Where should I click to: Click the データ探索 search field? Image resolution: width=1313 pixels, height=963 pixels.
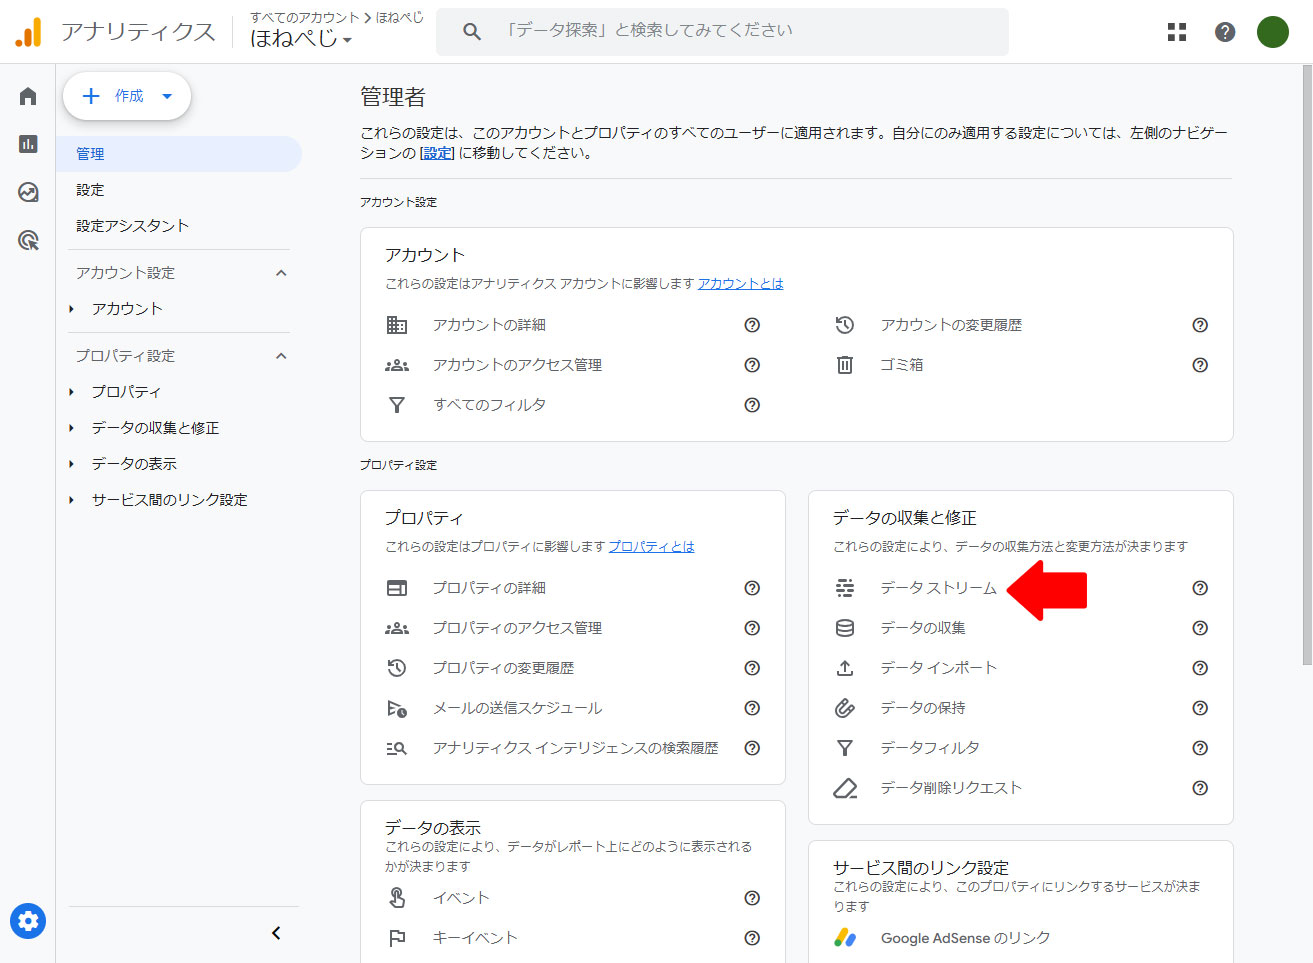[x=722, y=32]
